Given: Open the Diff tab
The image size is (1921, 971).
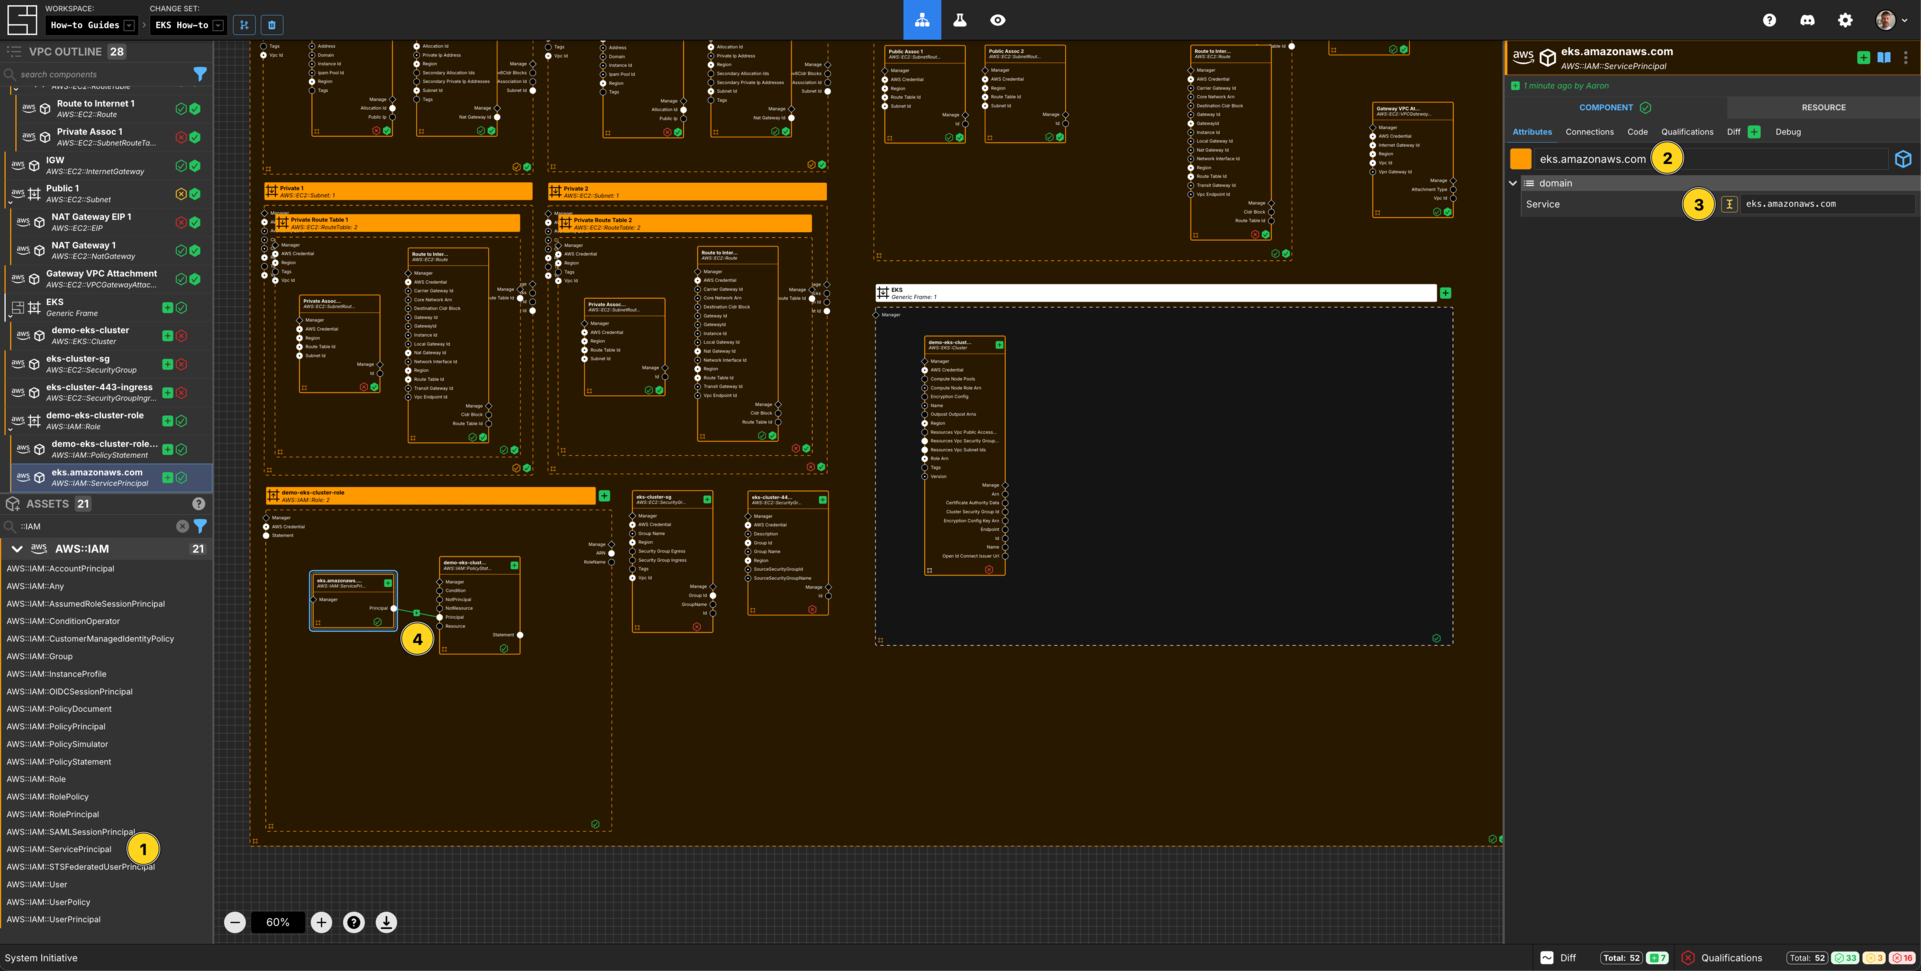Looking at the screenshot, I should pos(1733,132).
